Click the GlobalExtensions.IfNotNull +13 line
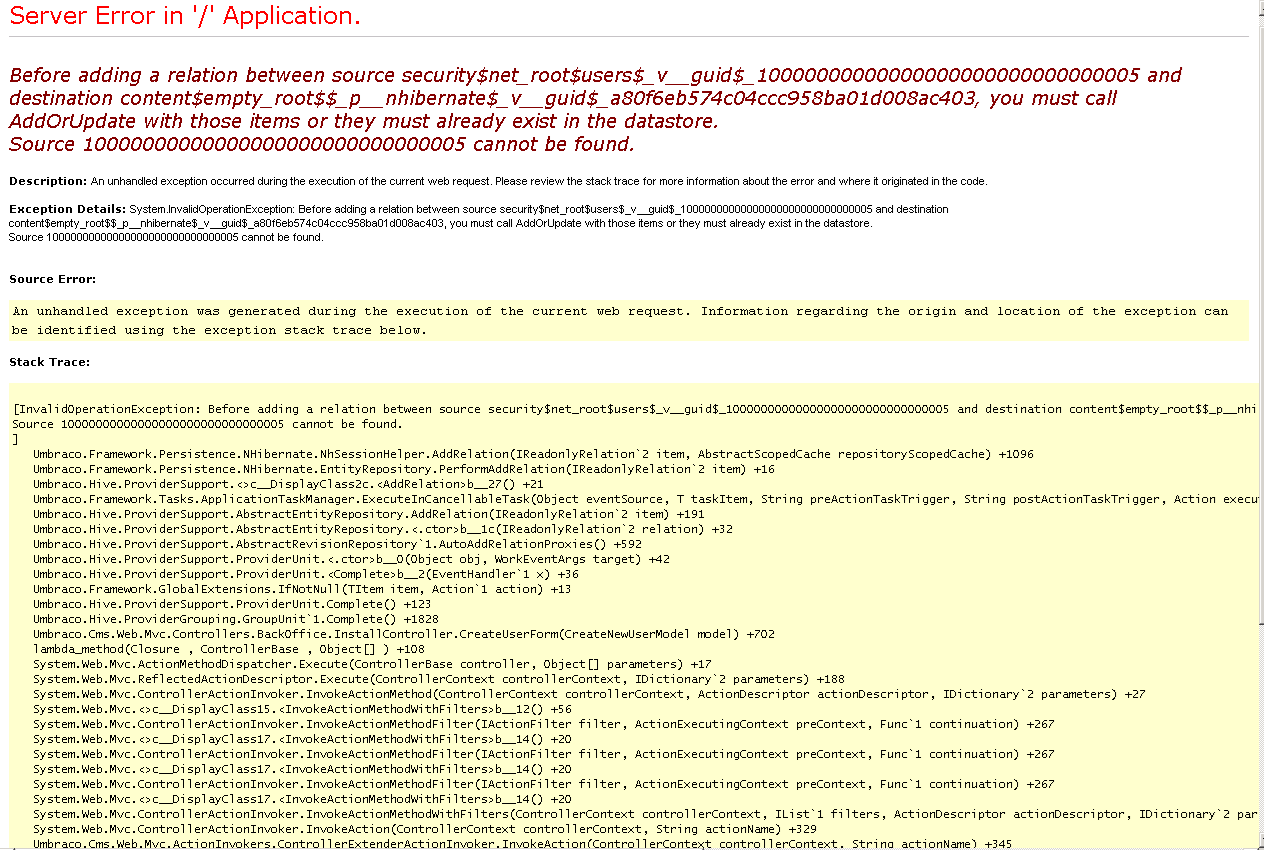The height and width of the screenshot is (850, 1264). [x=302, y=589]
